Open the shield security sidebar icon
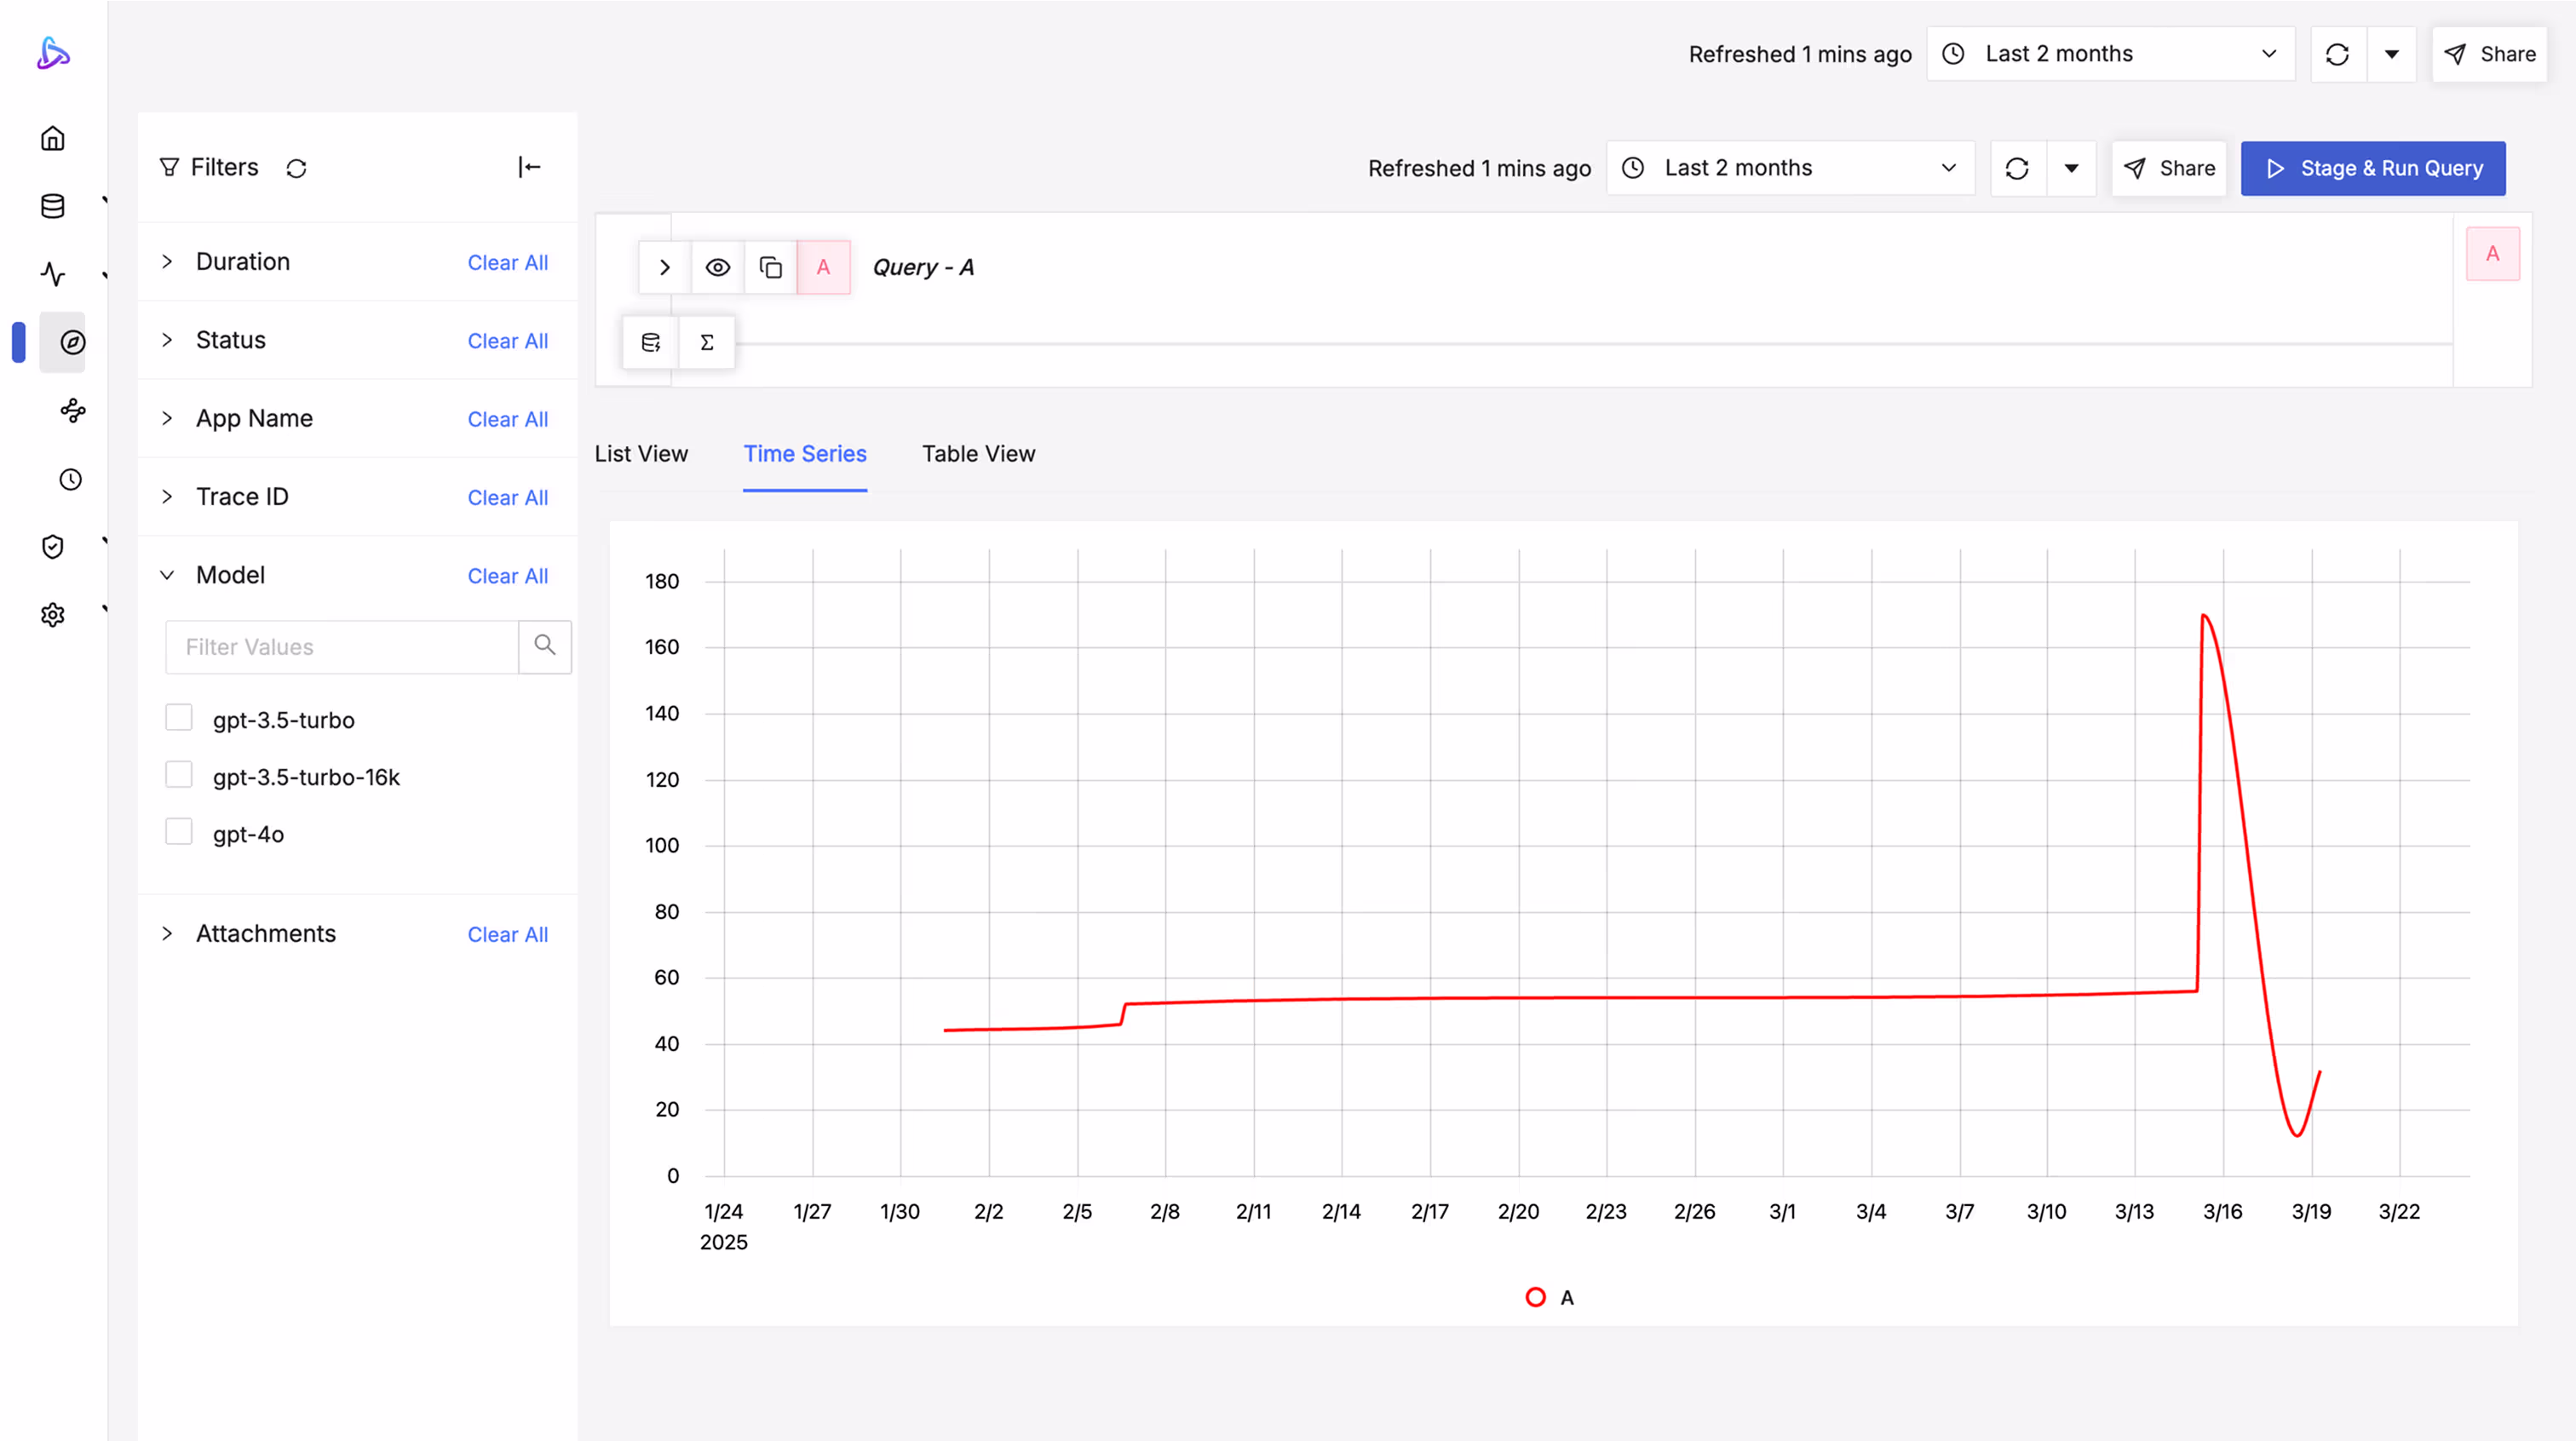Screen dimensions: 2576x1441 click(53, 547)
